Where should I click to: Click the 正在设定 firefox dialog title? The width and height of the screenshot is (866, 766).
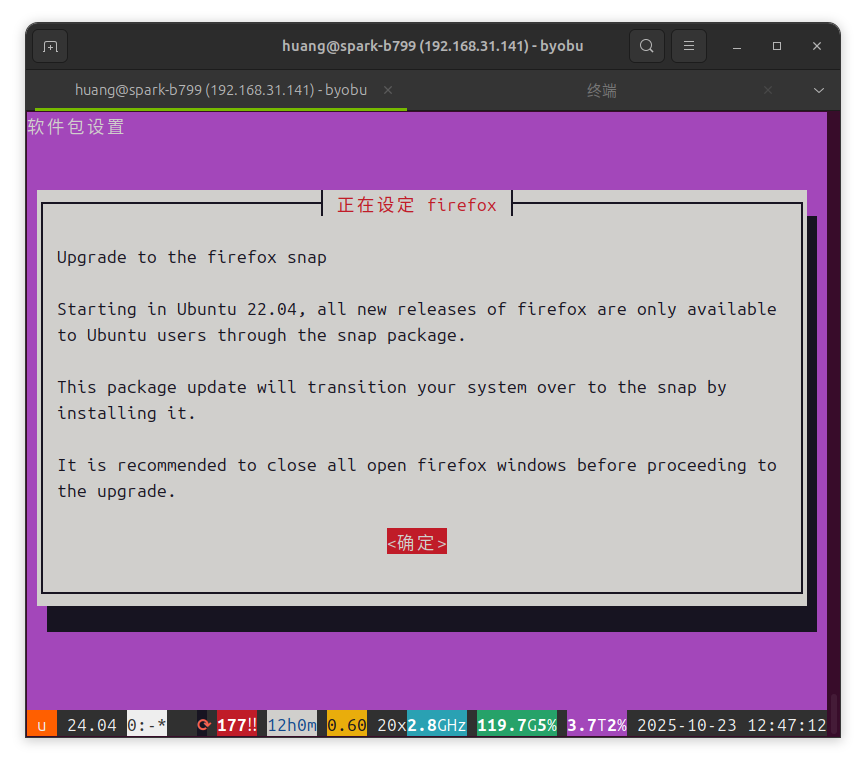[x=417, y=205]
